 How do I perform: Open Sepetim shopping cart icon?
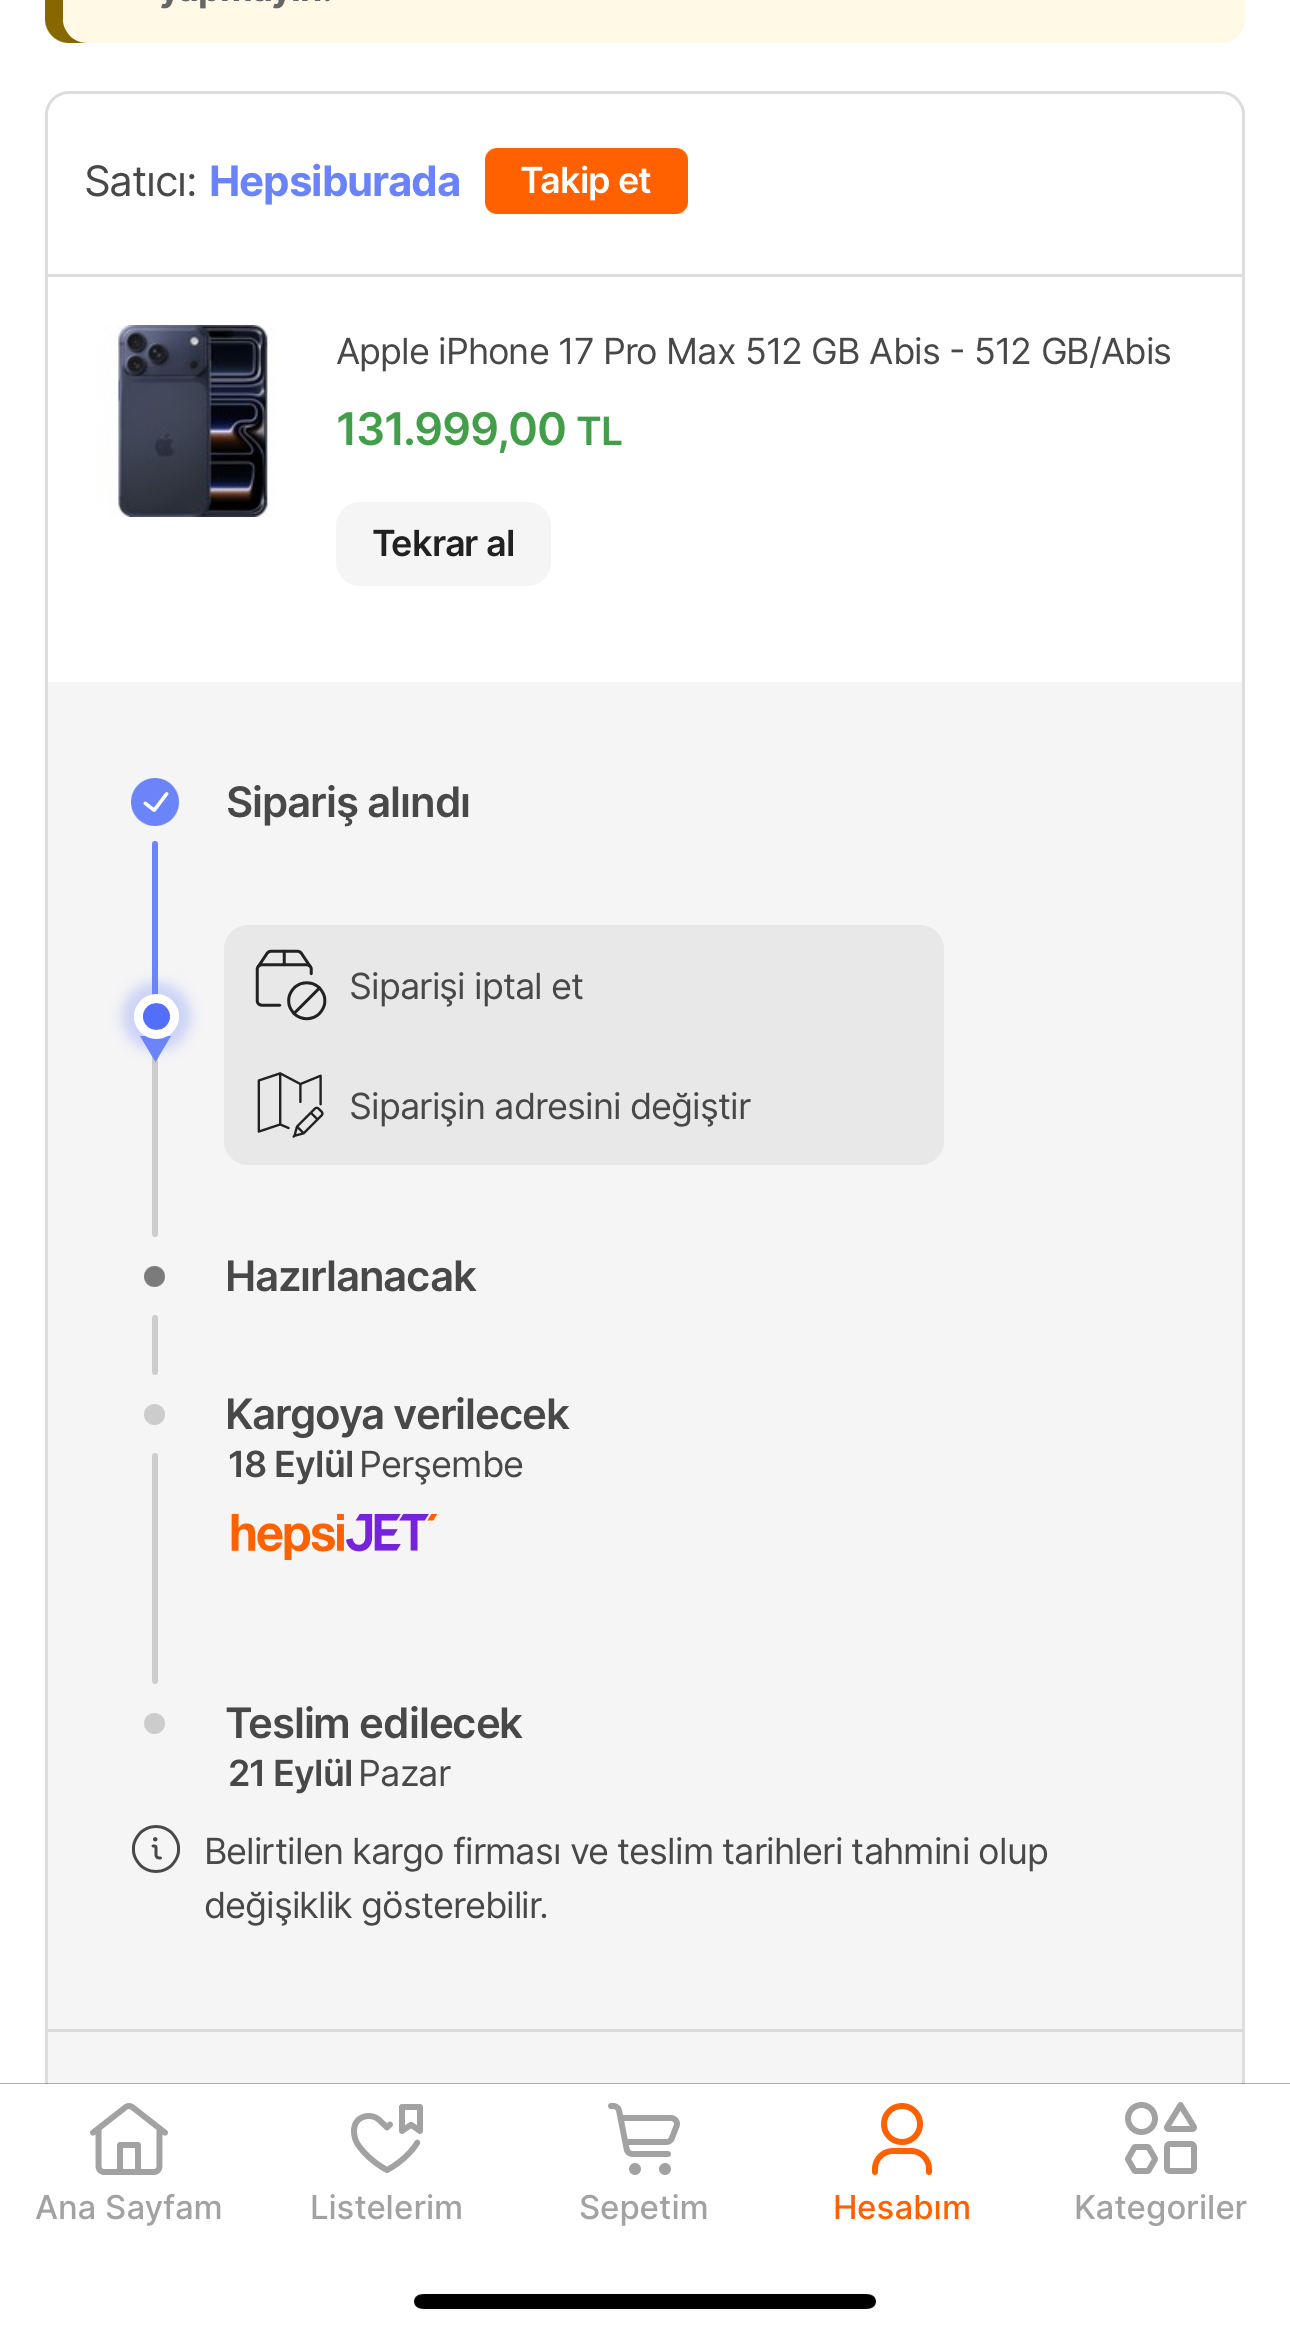[644, 2140]
